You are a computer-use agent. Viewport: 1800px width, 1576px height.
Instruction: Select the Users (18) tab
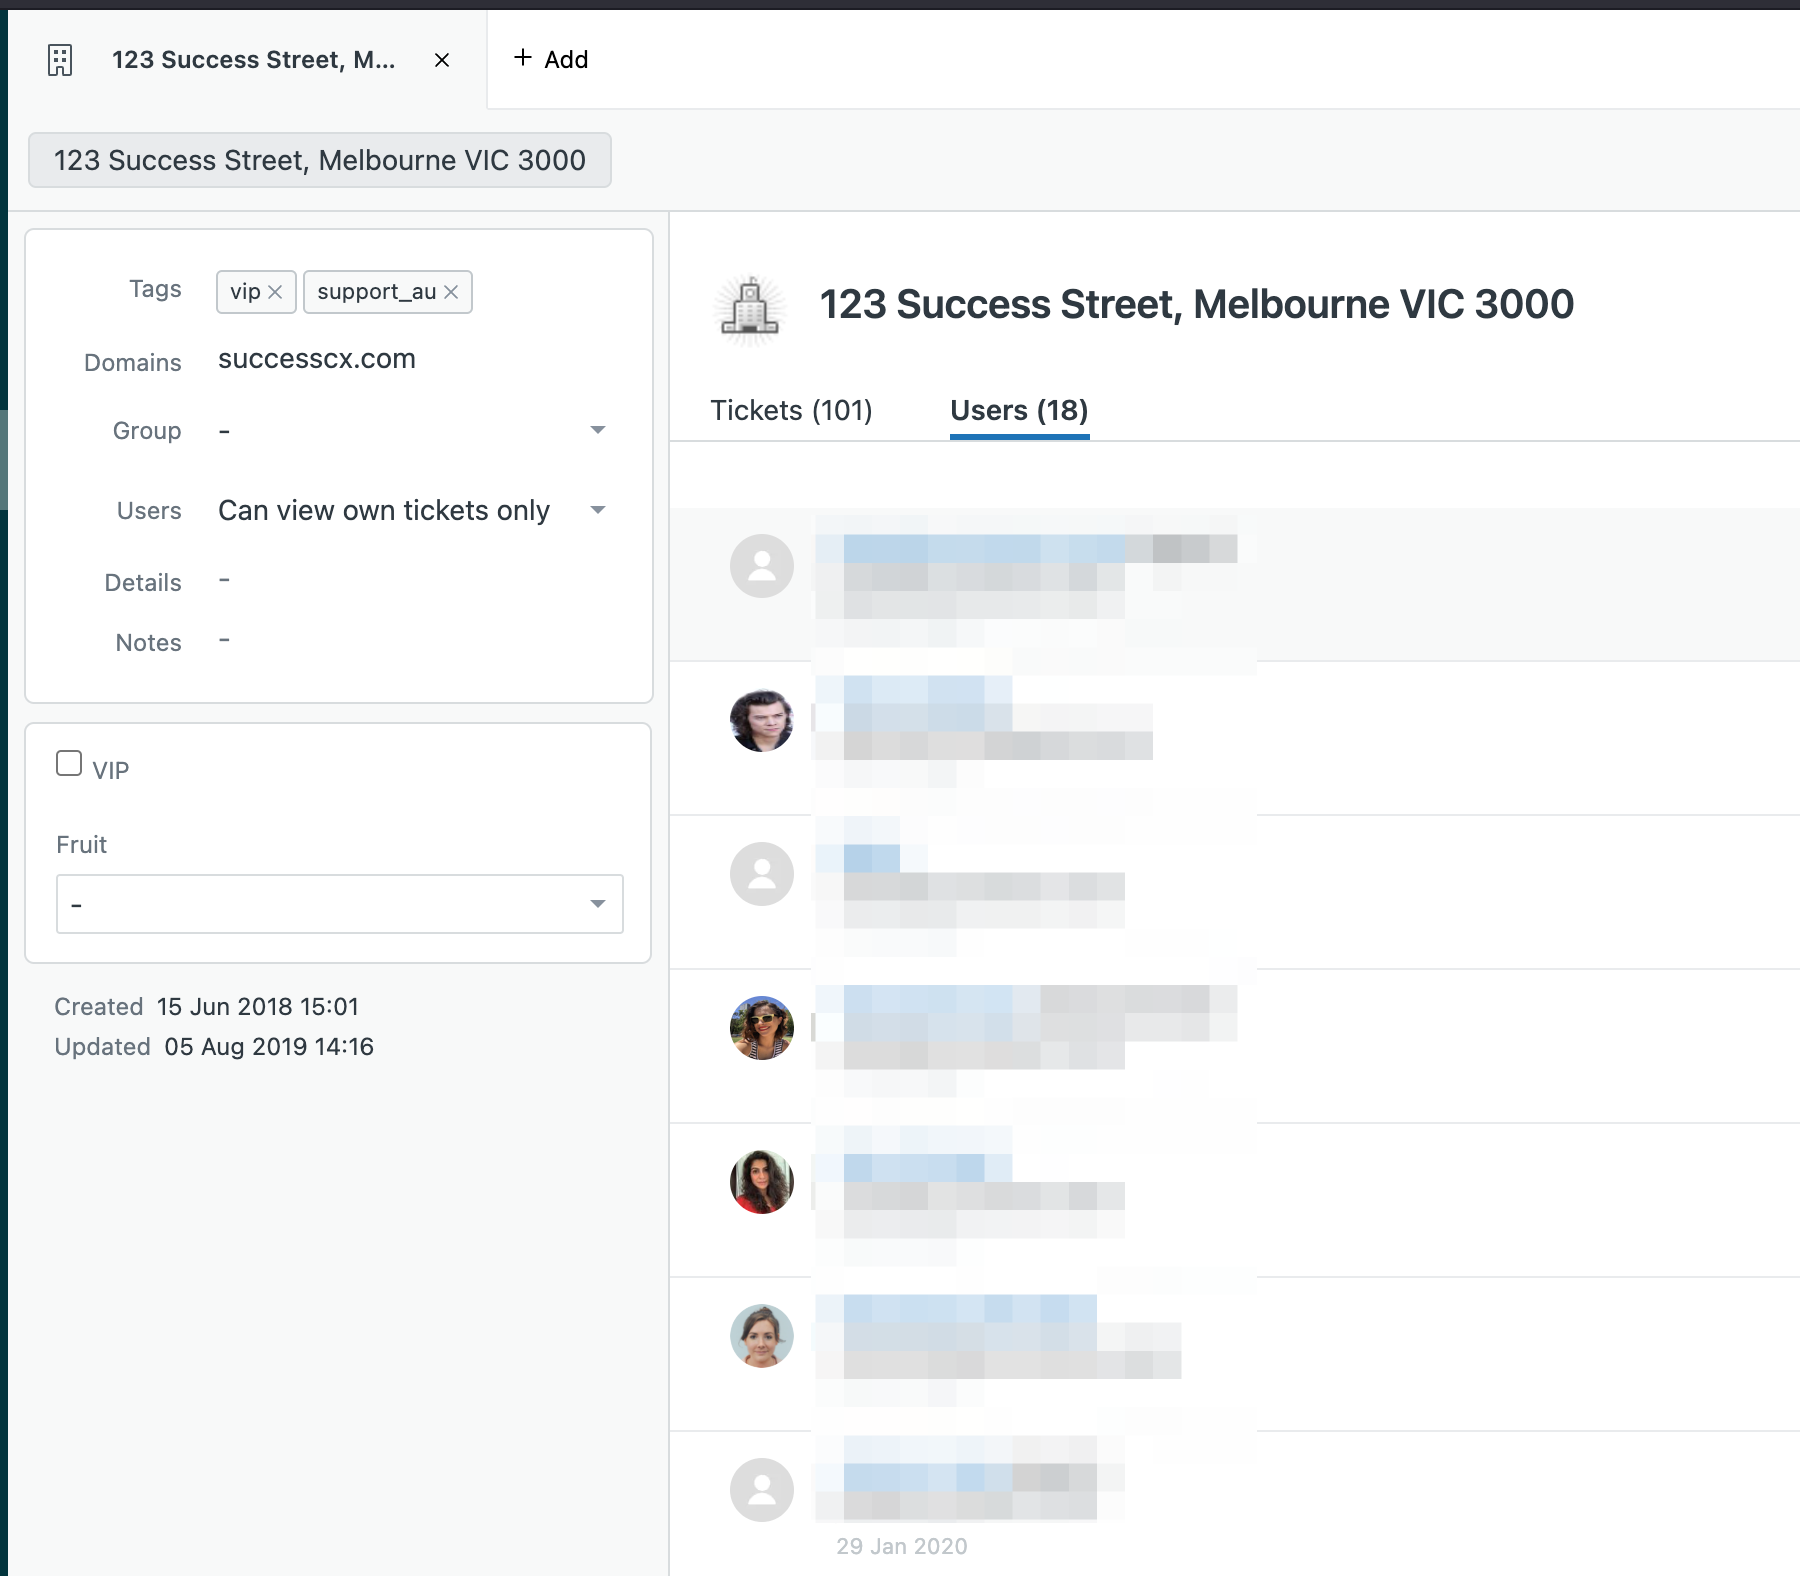[x=1019, y=410]
